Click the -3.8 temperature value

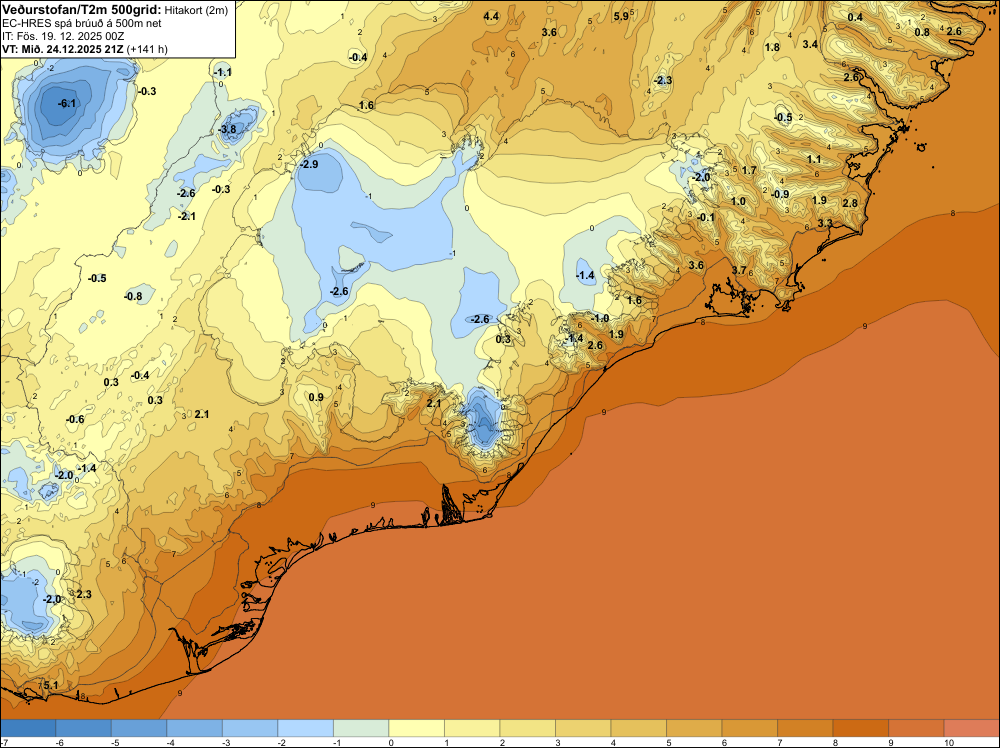[x=227, y=129]
